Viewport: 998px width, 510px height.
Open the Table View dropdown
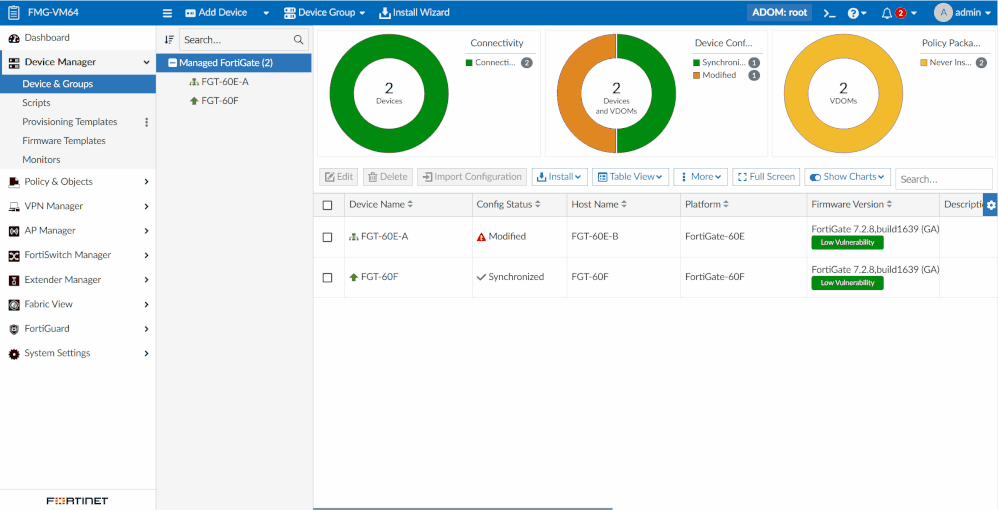tap(630, 177)
